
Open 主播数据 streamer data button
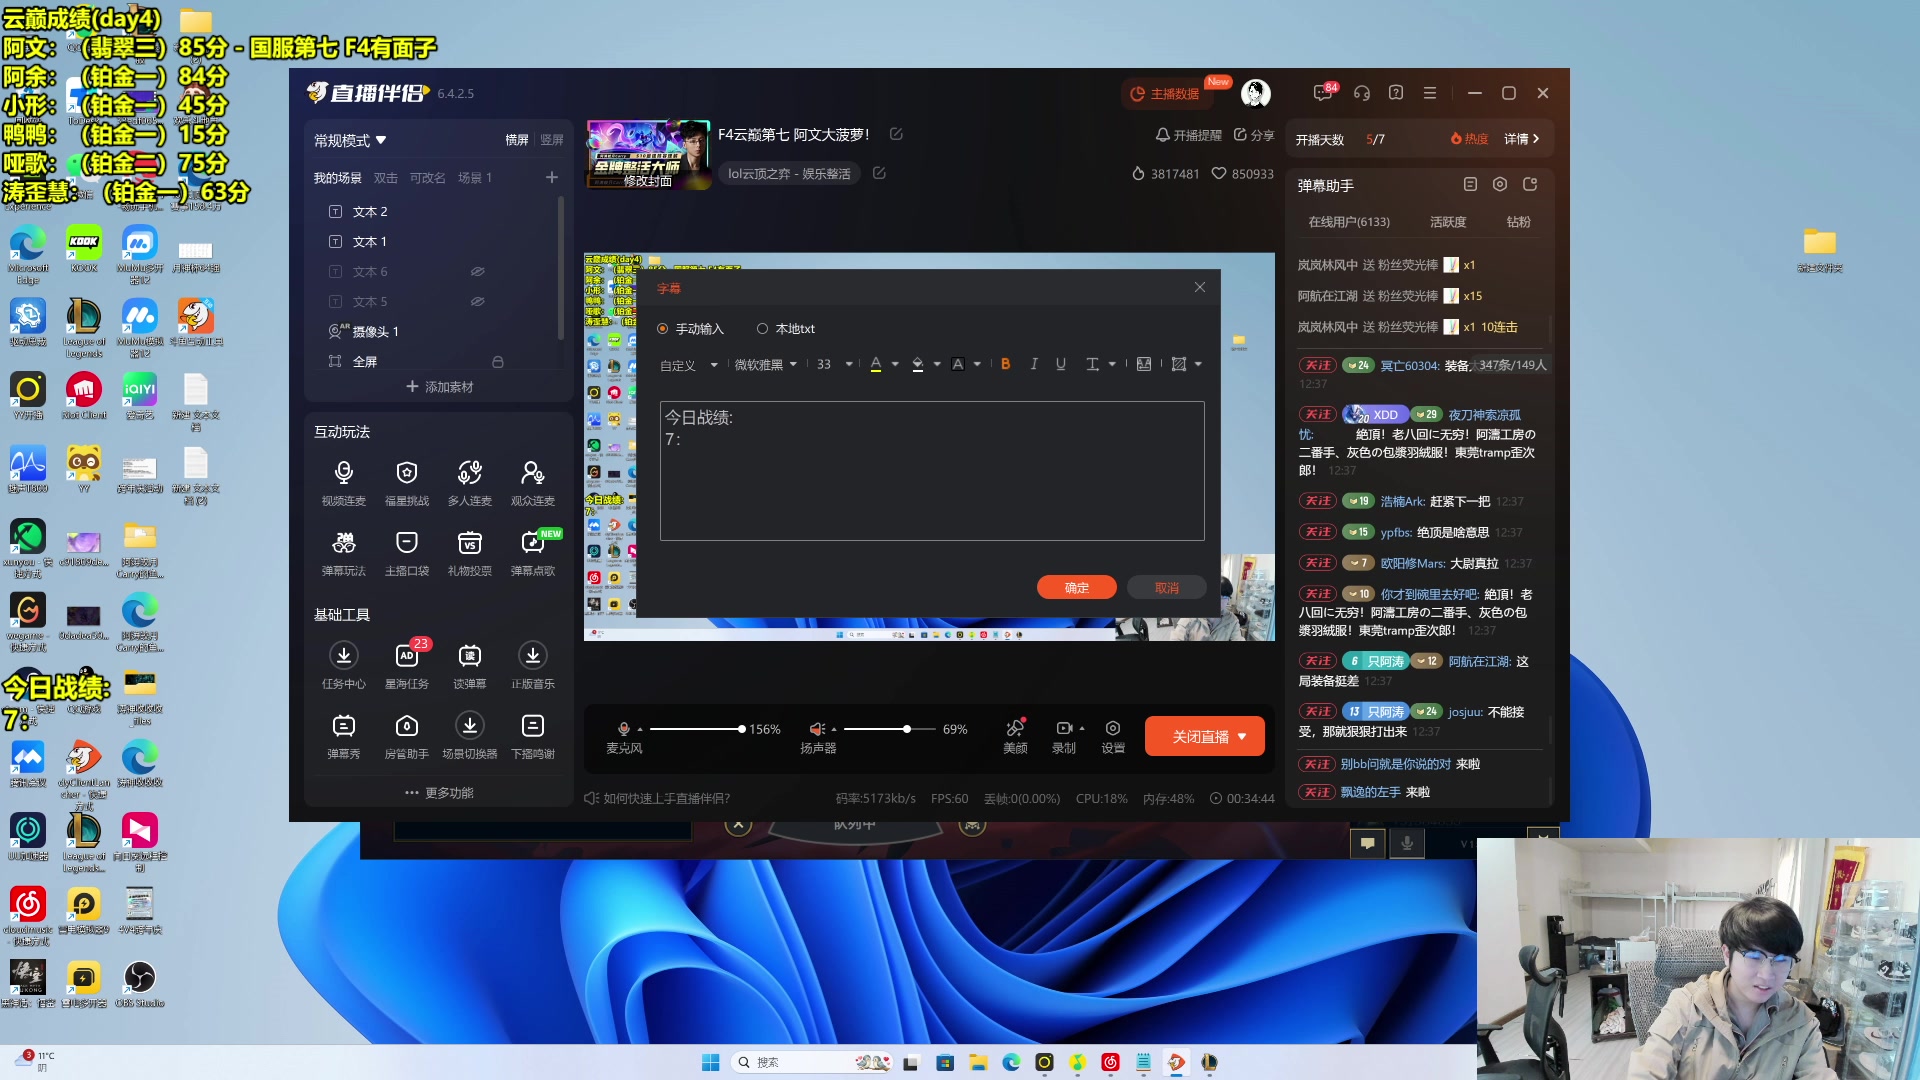point(1165,94)
